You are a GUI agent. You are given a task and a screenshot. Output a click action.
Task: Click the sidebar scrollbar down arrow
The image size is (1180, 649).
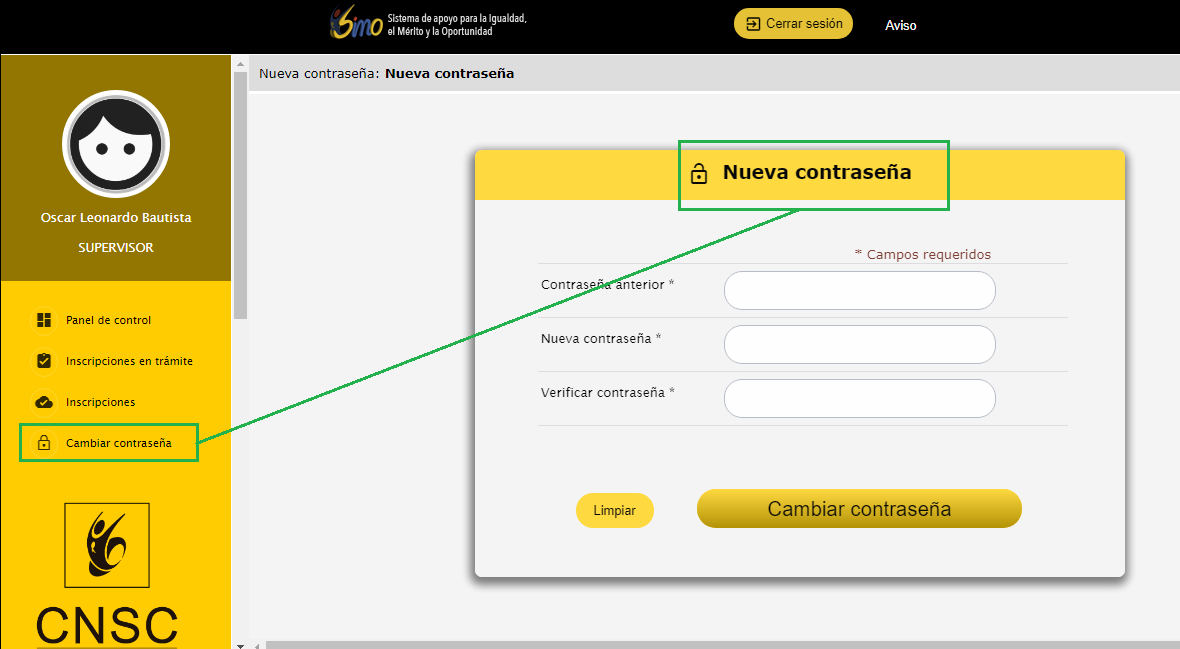coord(240,644)
